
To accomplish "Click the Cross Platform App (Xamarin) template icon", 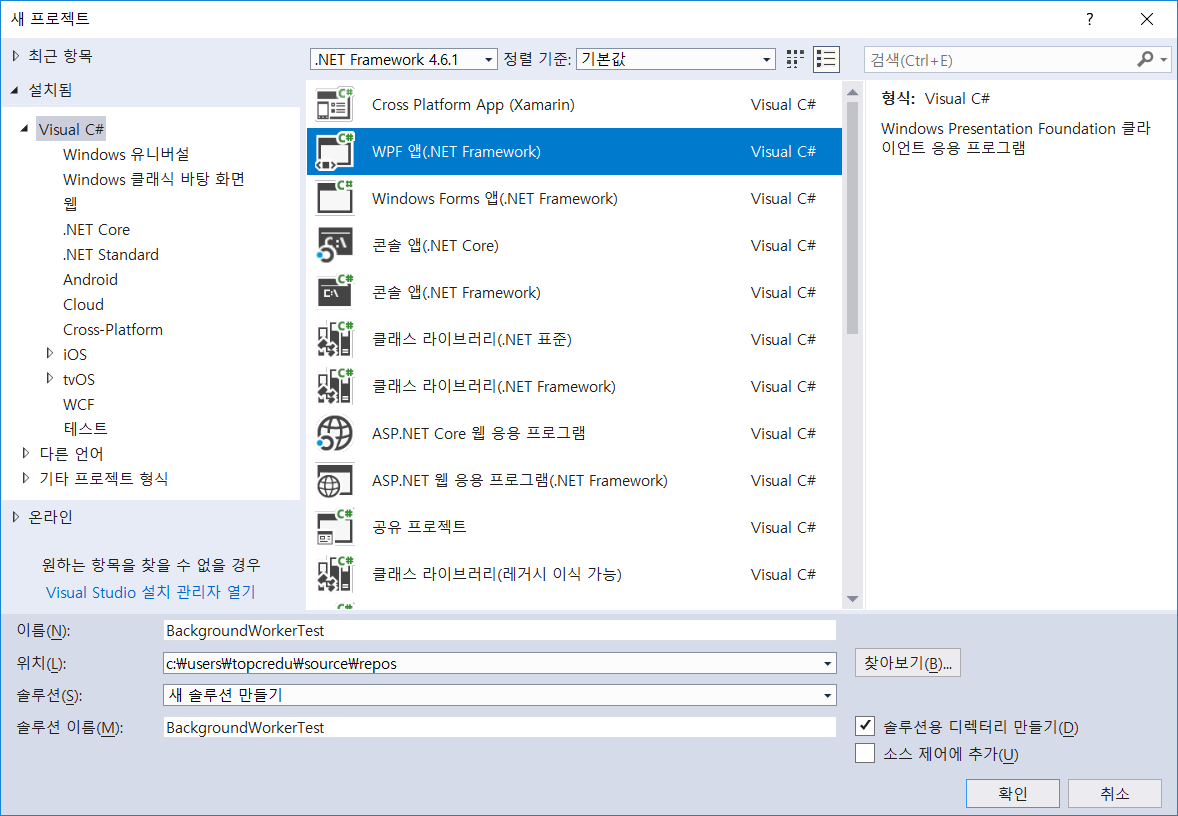I will click(335, 104).
